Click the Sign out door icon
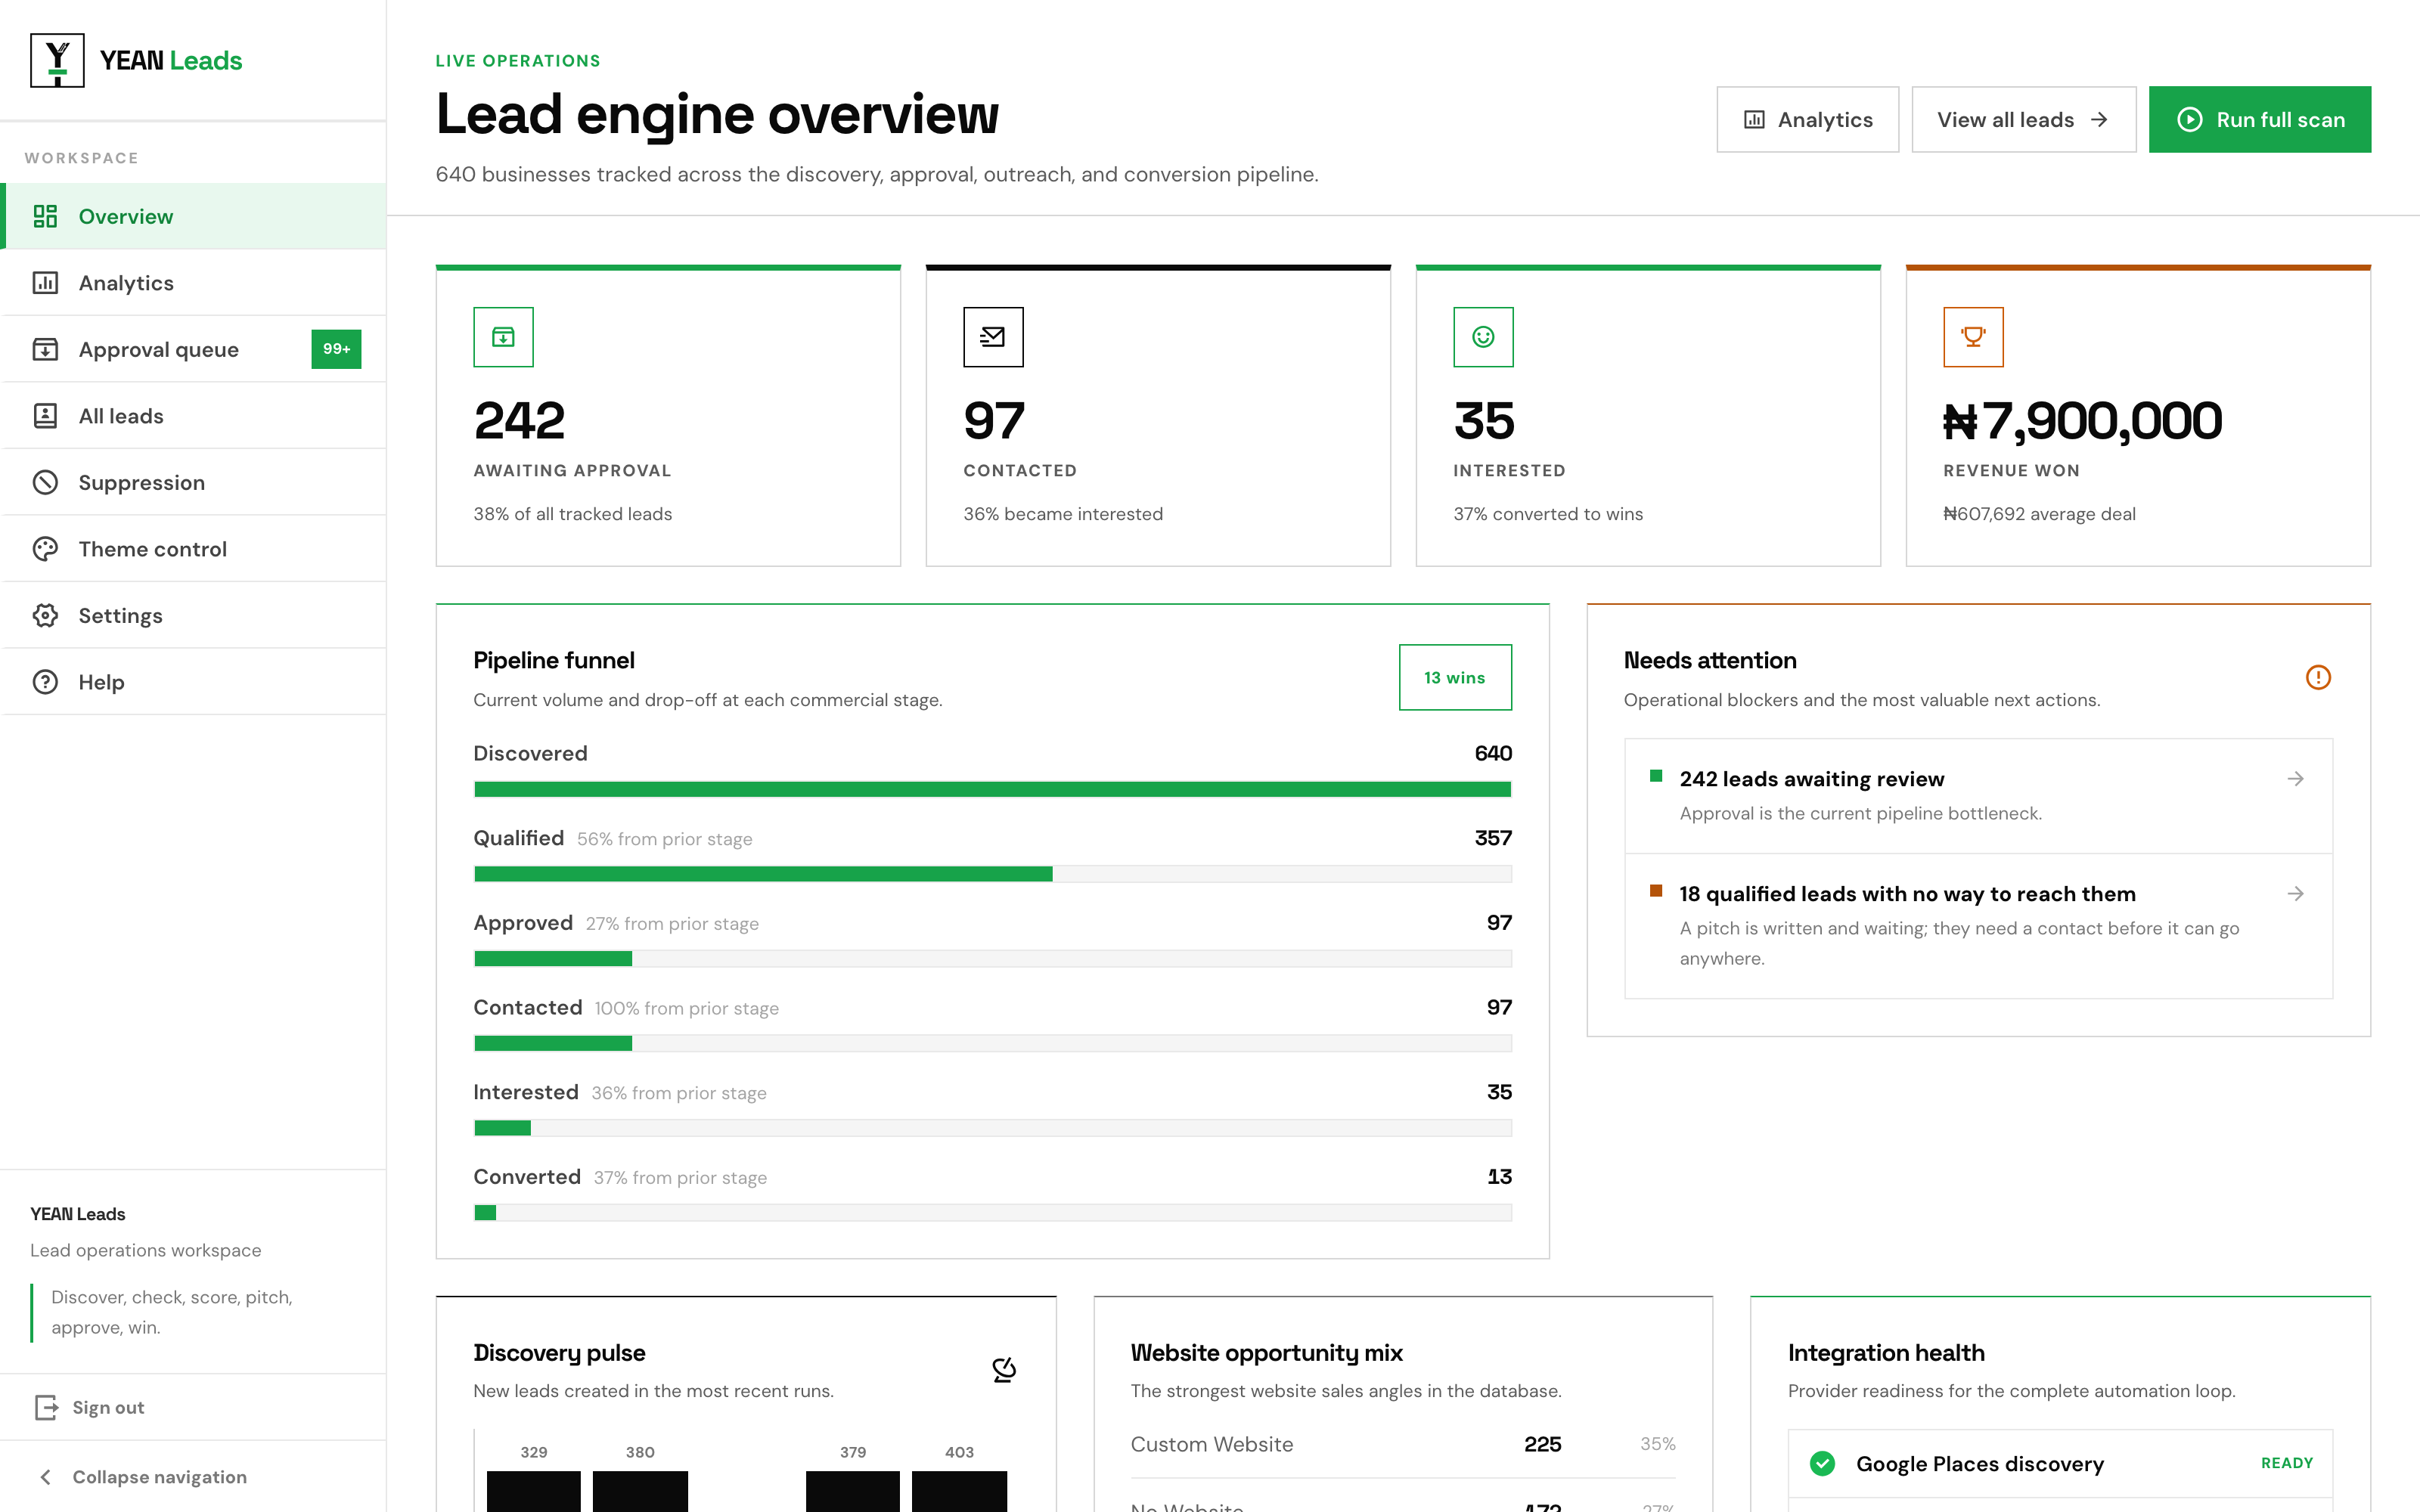This screenshot has width=2420, height=1512. click(x=46, y=1407)
